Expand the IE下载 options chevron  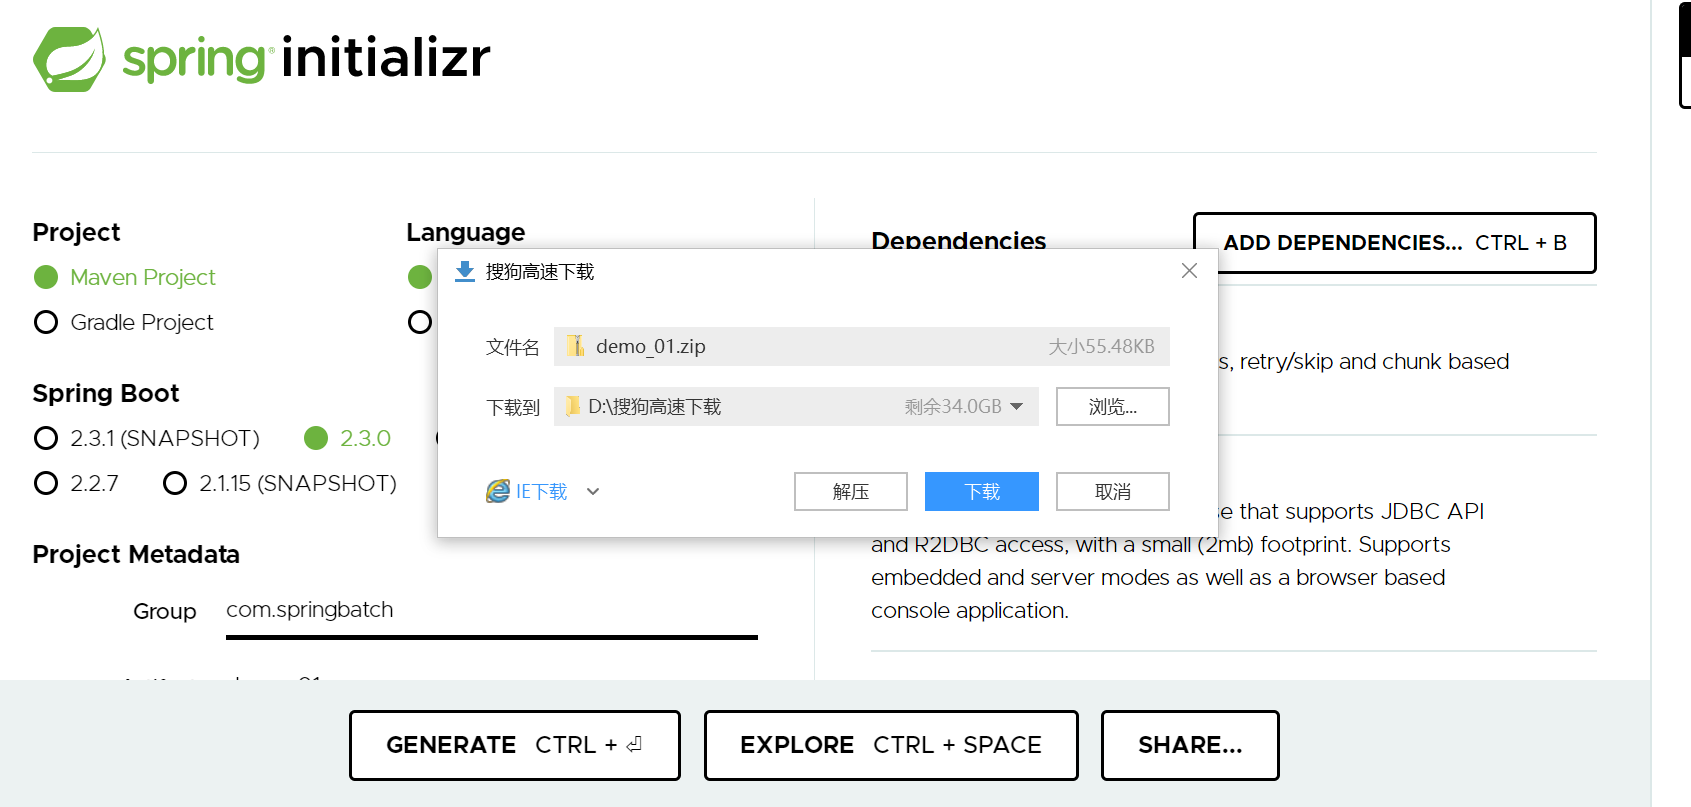(593, 491)
